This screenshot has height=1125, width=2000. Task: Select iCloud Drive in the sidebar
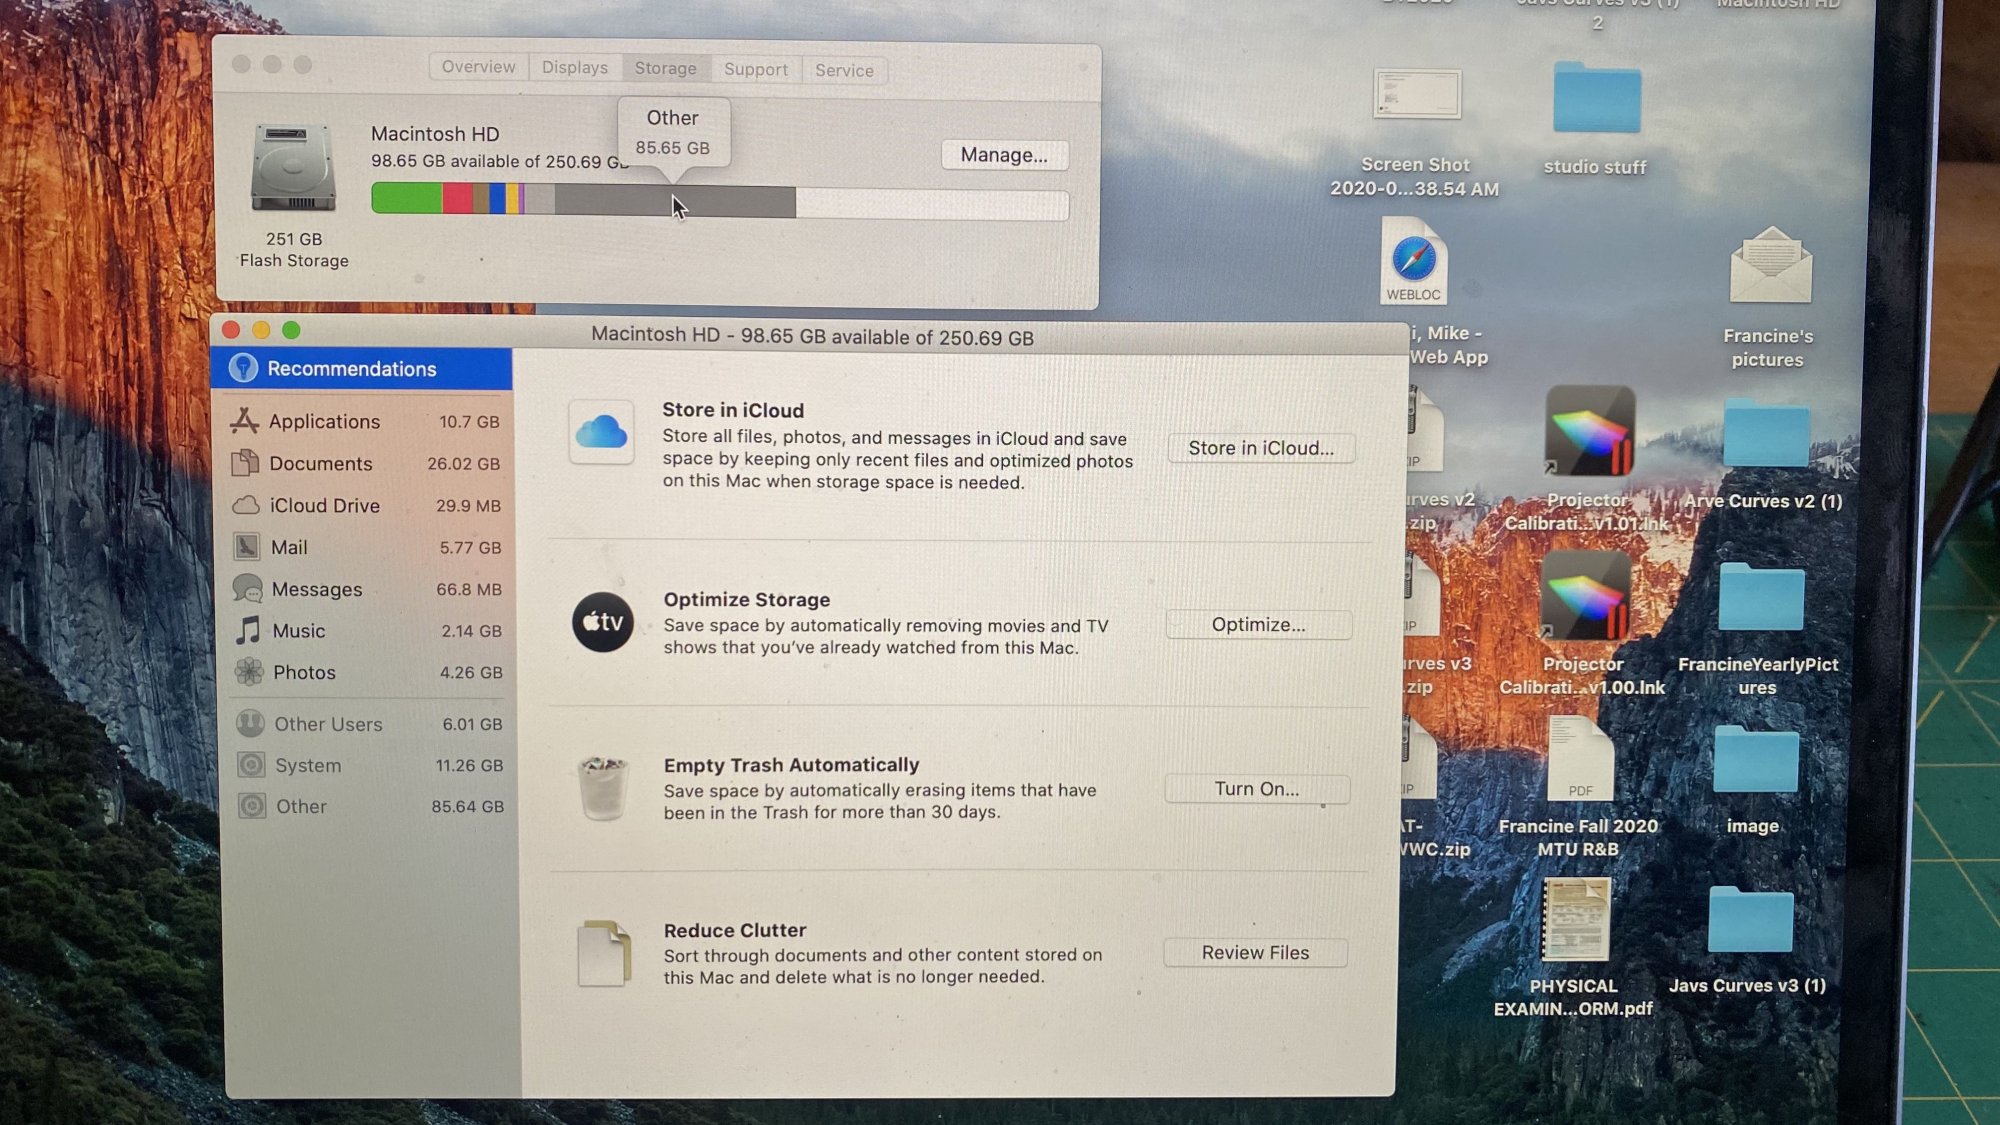[x=324, y=505]
